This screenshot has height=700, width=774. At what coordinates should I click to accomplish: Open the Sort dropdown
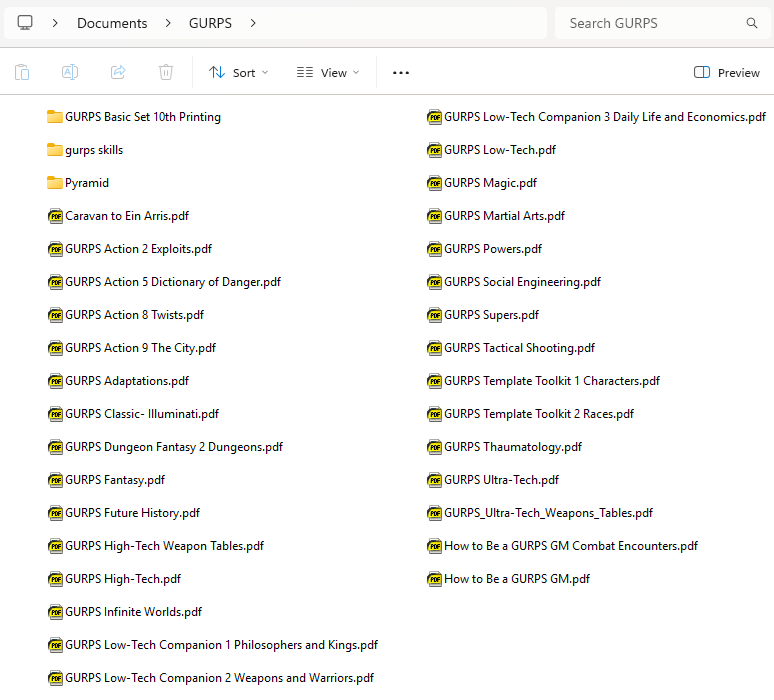[x=238, y=73]
